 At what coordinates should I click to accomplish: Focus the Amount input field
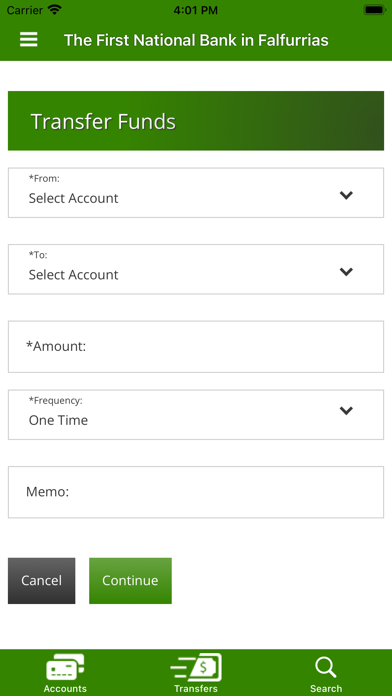click(196, 347)
